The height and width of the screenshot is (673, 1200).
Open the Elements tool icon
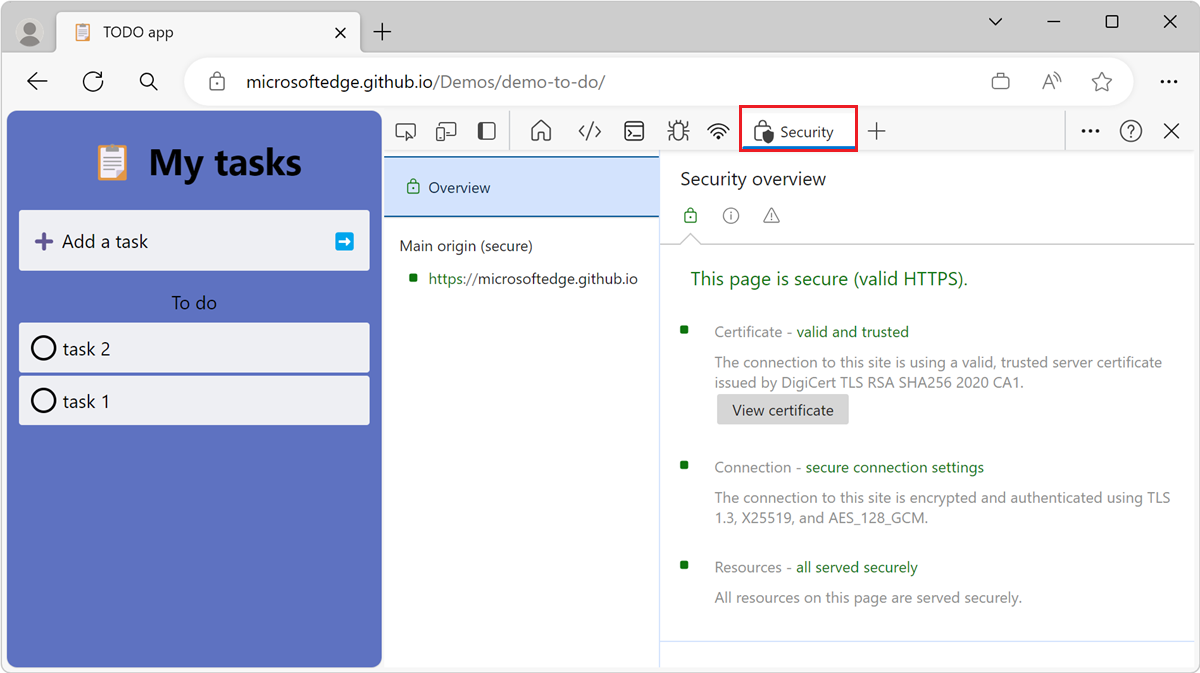coord(589,131)
